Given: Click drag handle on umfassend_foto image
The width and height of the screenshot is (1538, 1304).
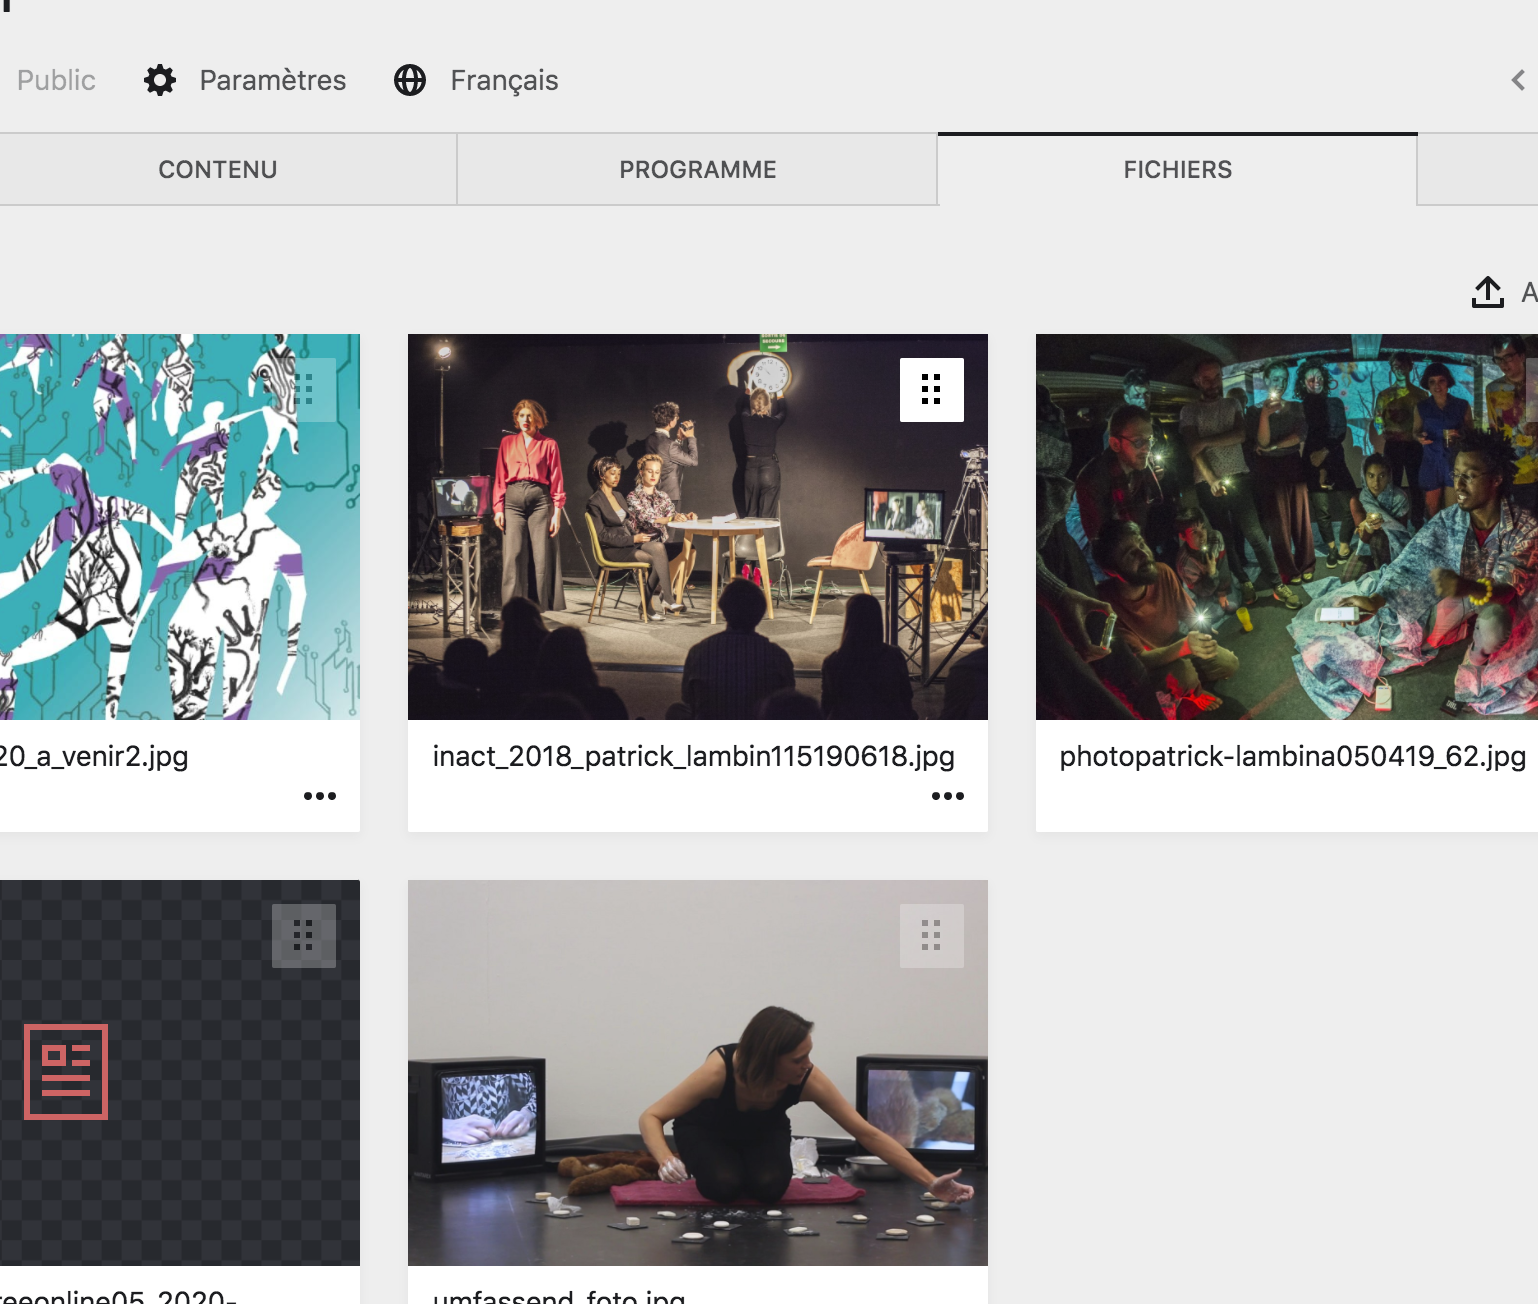Looking at the screenshot, I should point(931,935).
